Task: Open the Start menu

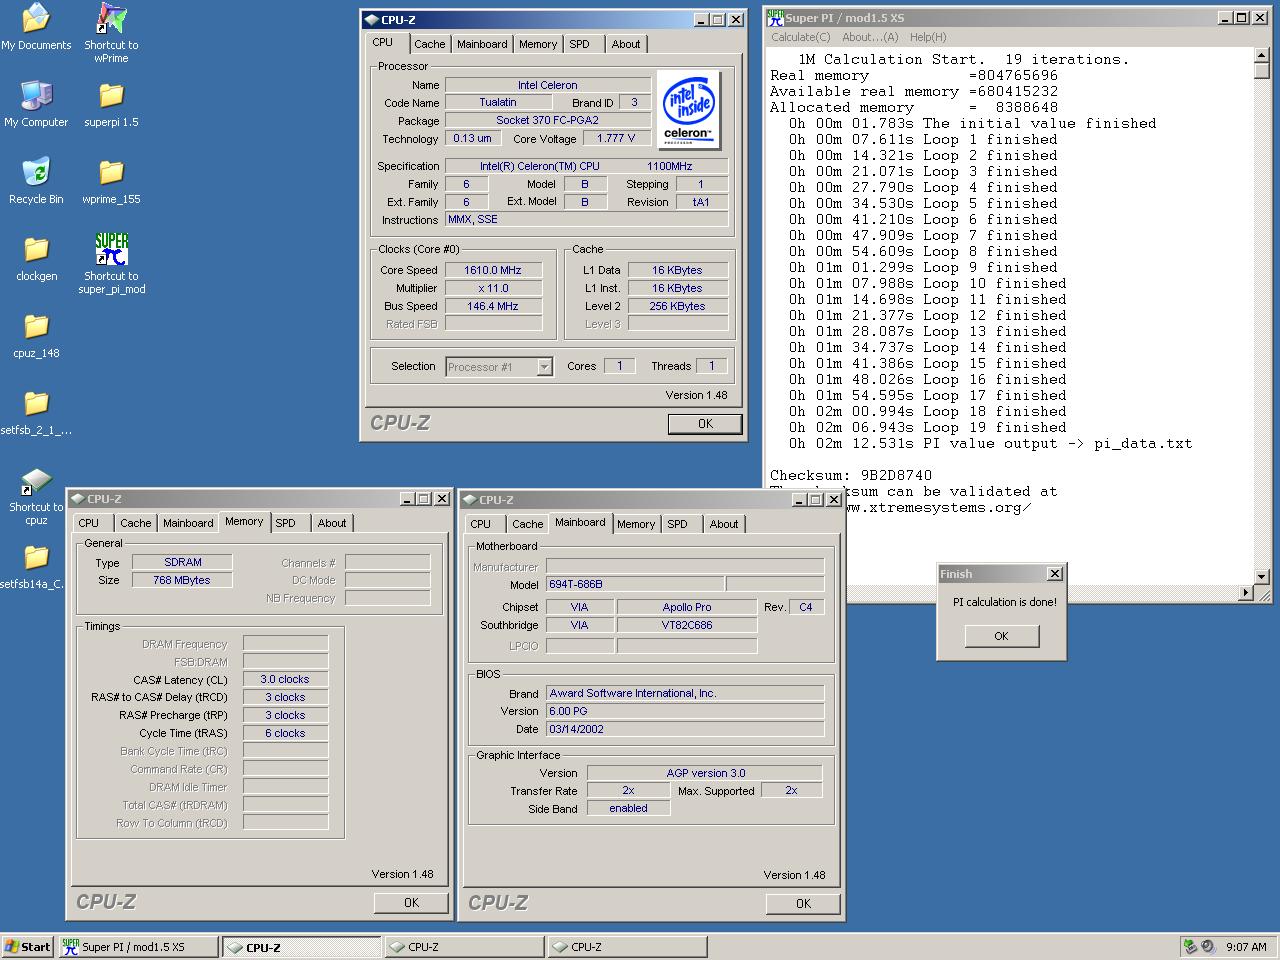Action: (x=28, y=947)
